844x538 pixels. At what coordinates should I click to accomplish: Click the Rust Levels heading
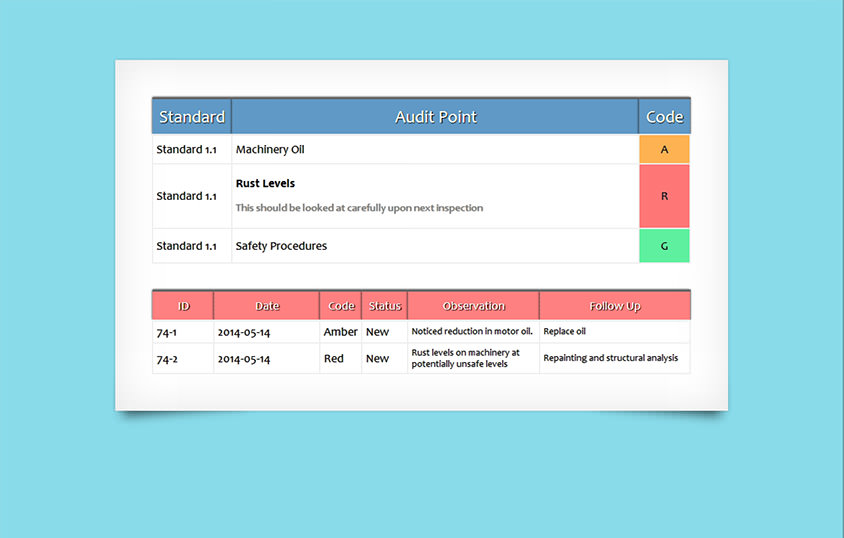pyautogui.click(x=265, y=183)
